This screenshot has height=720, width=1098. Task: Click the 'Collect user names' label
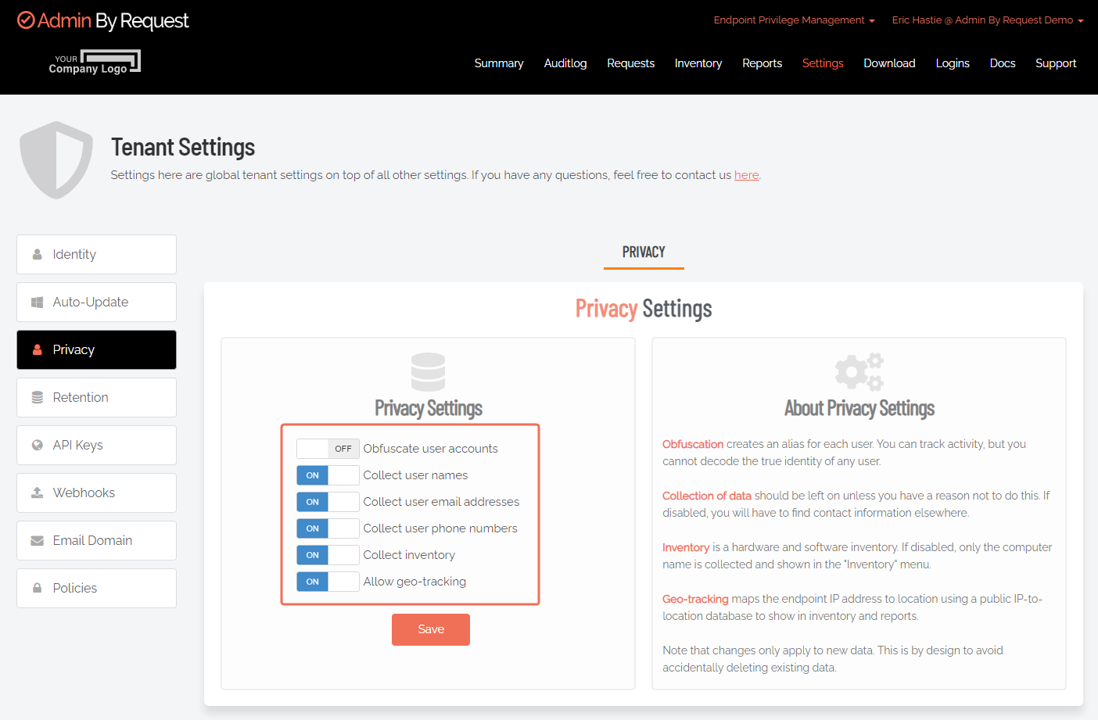click(x=415, y=475)
